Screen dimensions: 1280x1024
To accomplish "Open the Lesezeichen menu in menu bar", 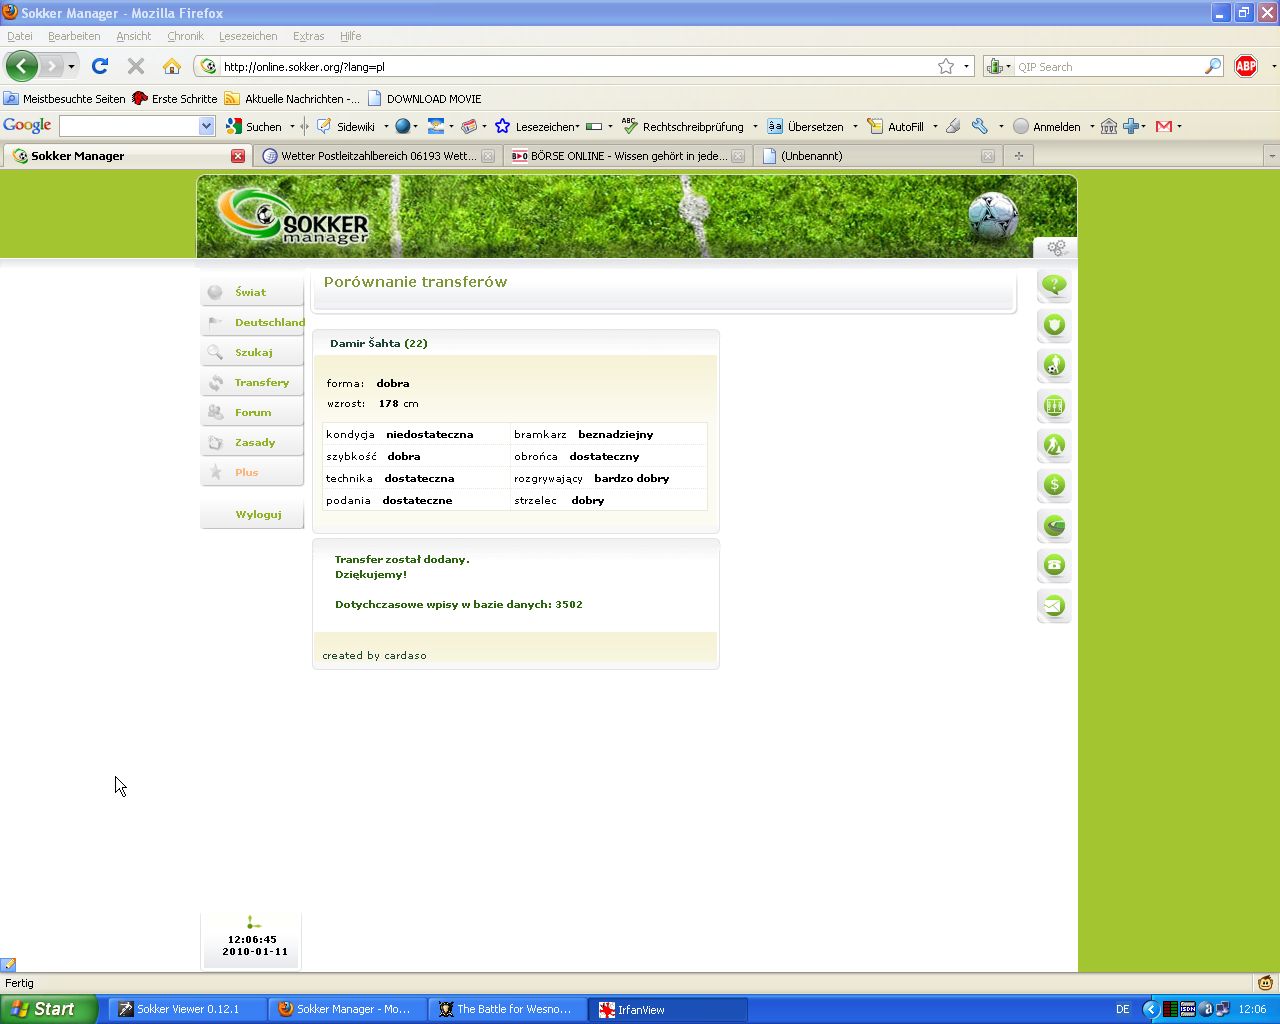I will pyautogui.click(x=248, y=36).
